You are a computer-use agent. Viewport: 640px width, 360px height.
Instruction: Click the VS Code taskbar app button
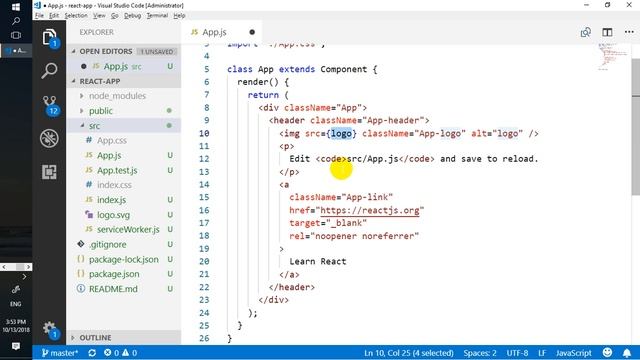pyautogui.click(x=16, y=51)
